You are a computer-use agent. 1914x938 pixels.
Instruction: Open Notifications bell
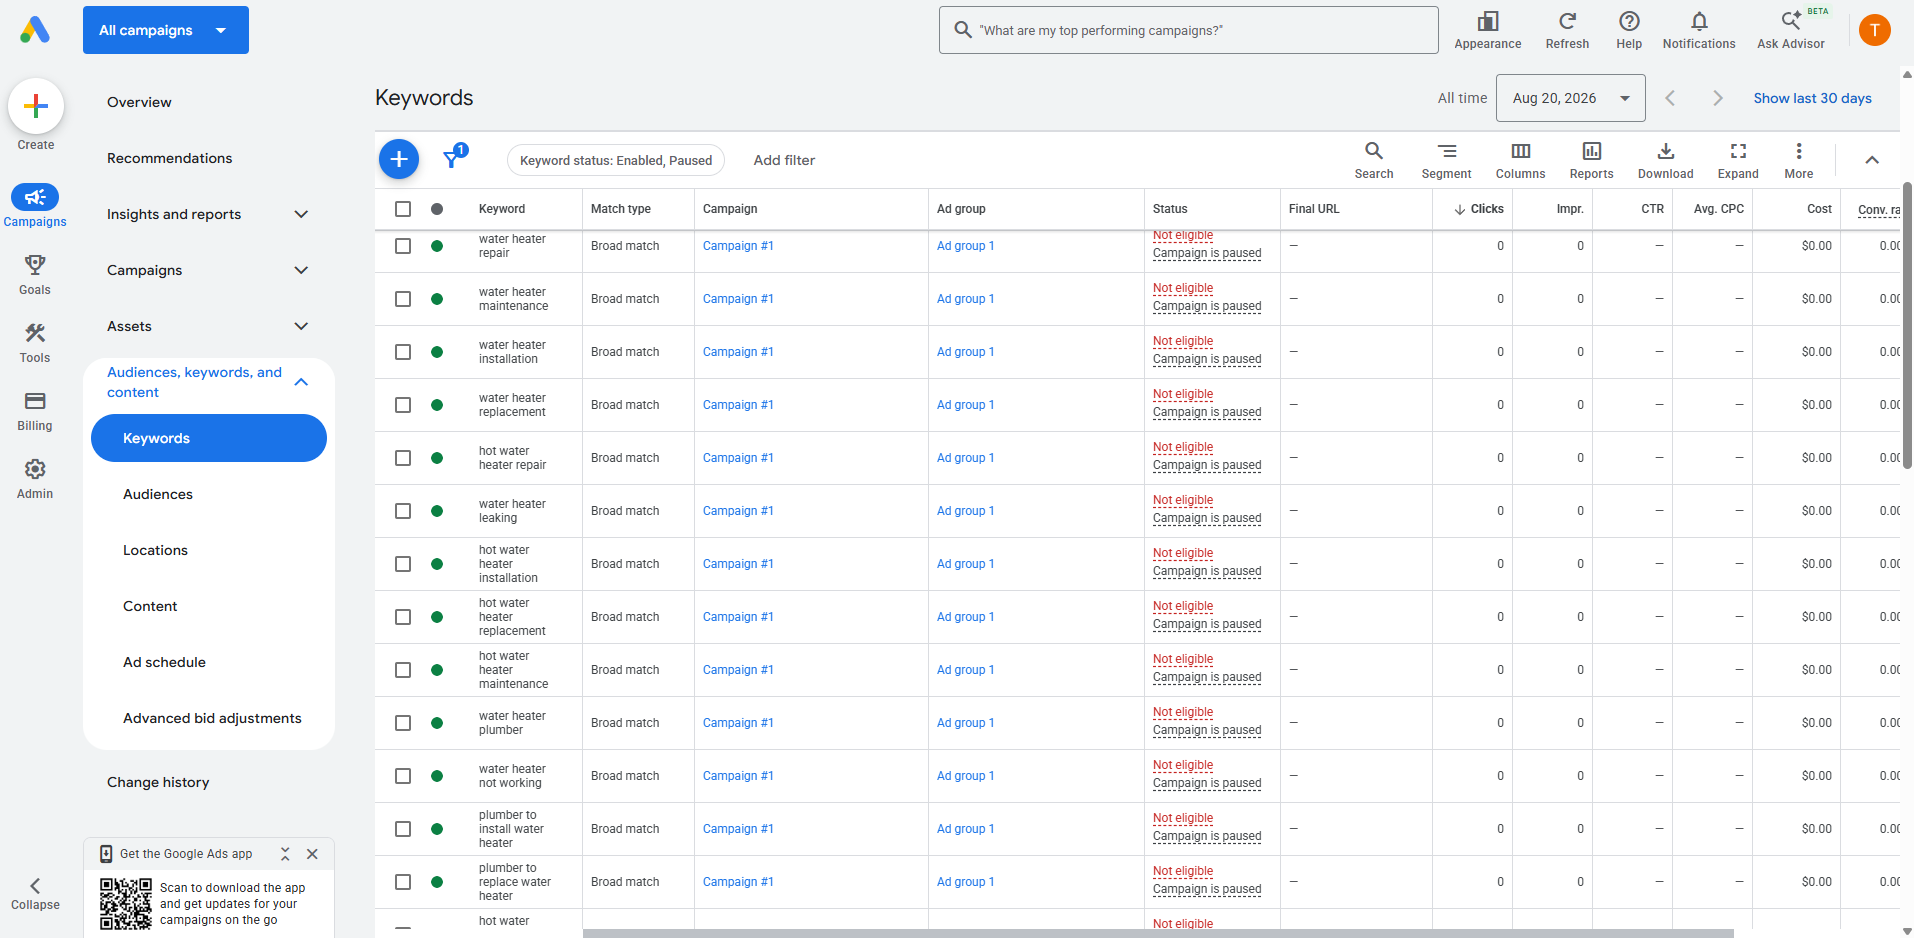pyautogui.click(x=1699, y=21)
